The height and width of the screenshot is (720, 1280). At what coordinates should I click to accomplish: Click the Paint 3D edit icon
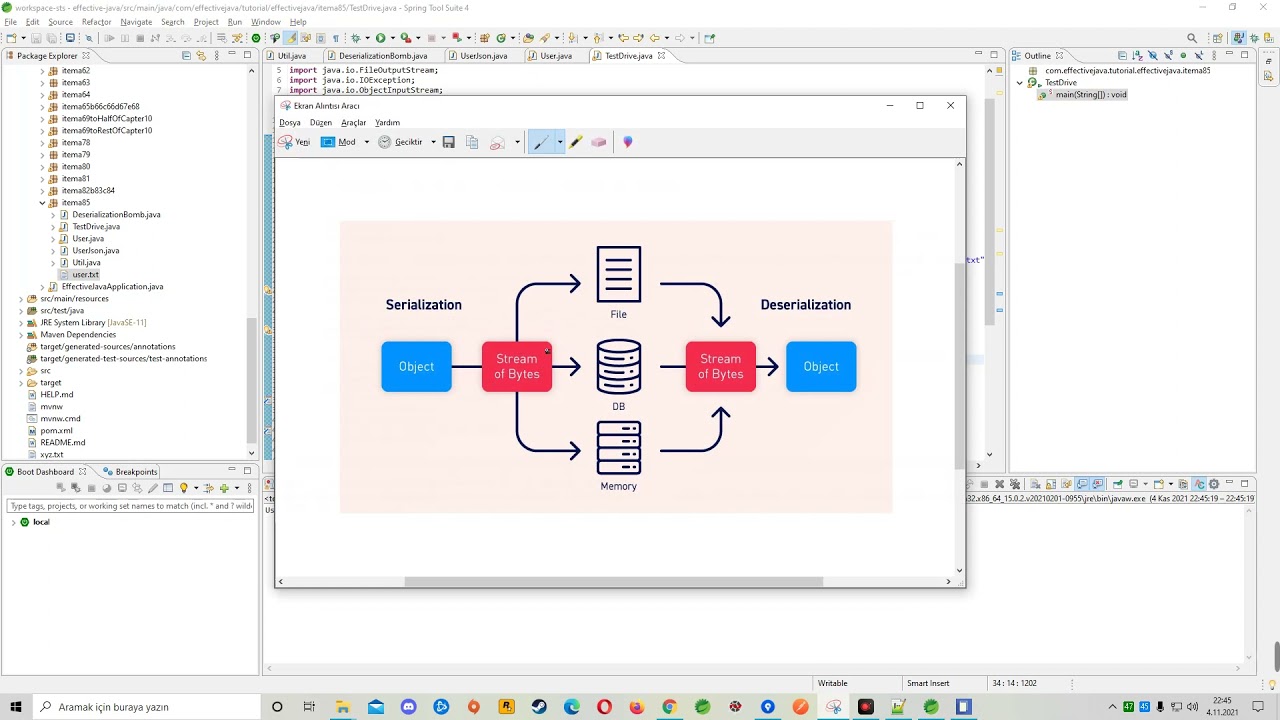628,142
